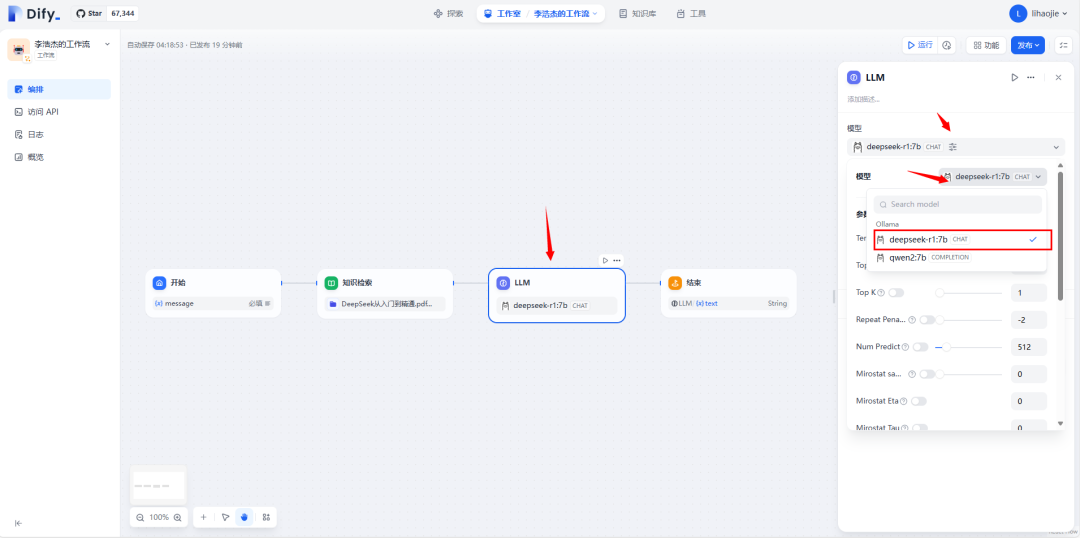Open 概览 (Overview) in the sidebar
The image size is (1080, 538).
coord(59,157)
